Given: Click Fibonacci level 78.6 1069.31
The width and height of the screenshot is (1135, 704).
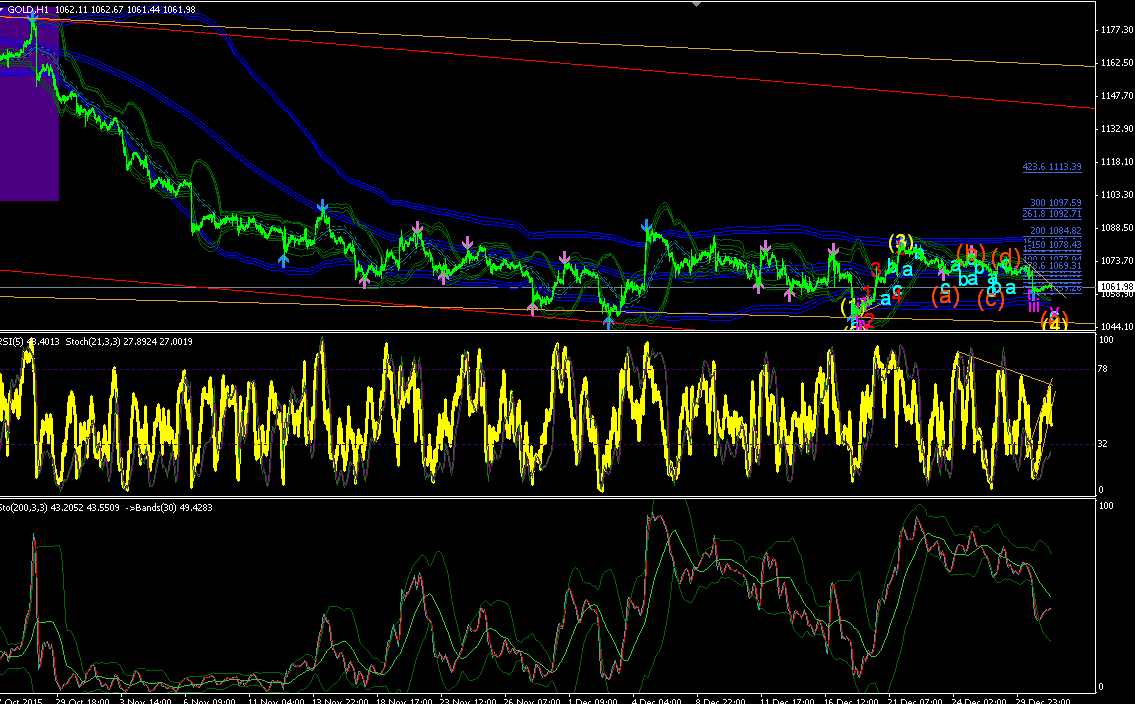Looking at the screenshot, I should point(1054,266).
